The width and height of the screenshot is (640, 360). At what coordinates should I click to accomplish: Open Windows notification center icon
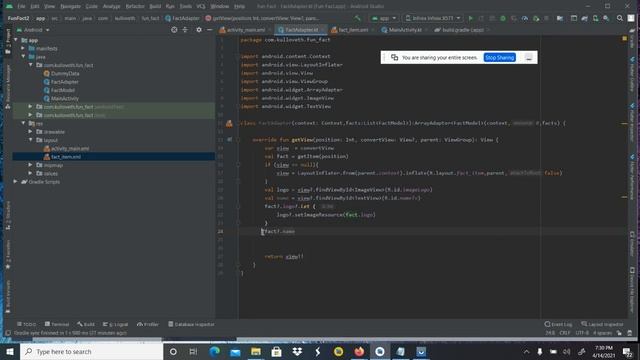tap(627, 351)
